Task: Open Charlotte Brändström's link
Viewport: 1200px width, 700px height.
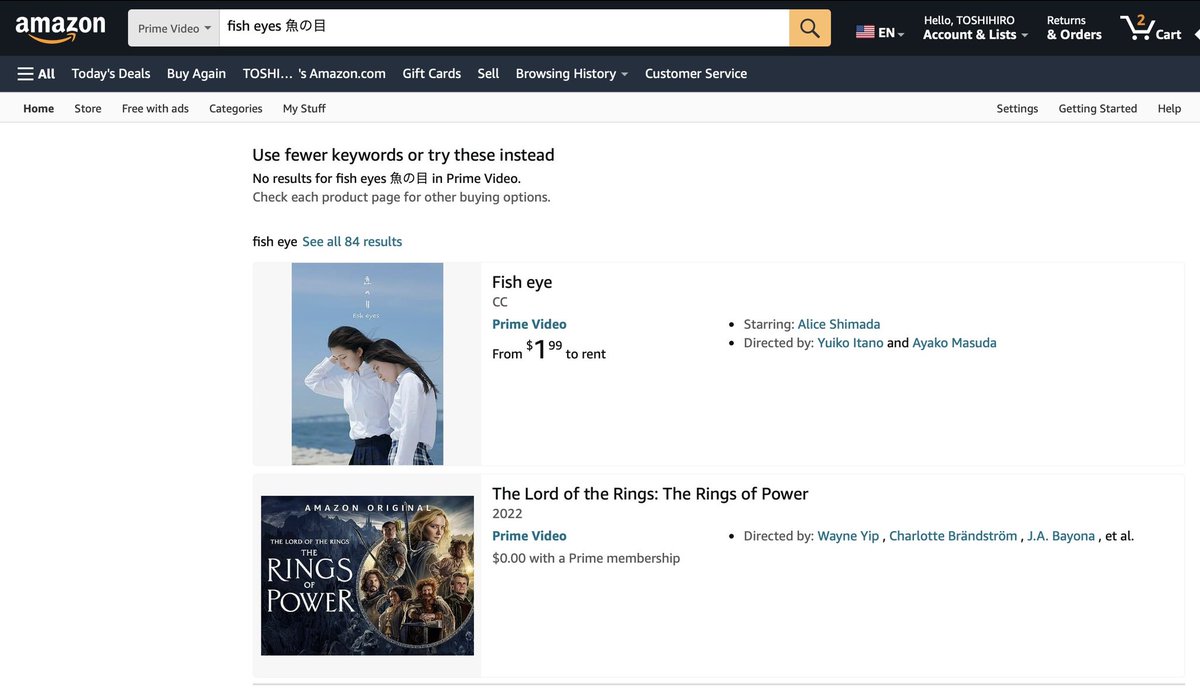Action: point(953,536)
